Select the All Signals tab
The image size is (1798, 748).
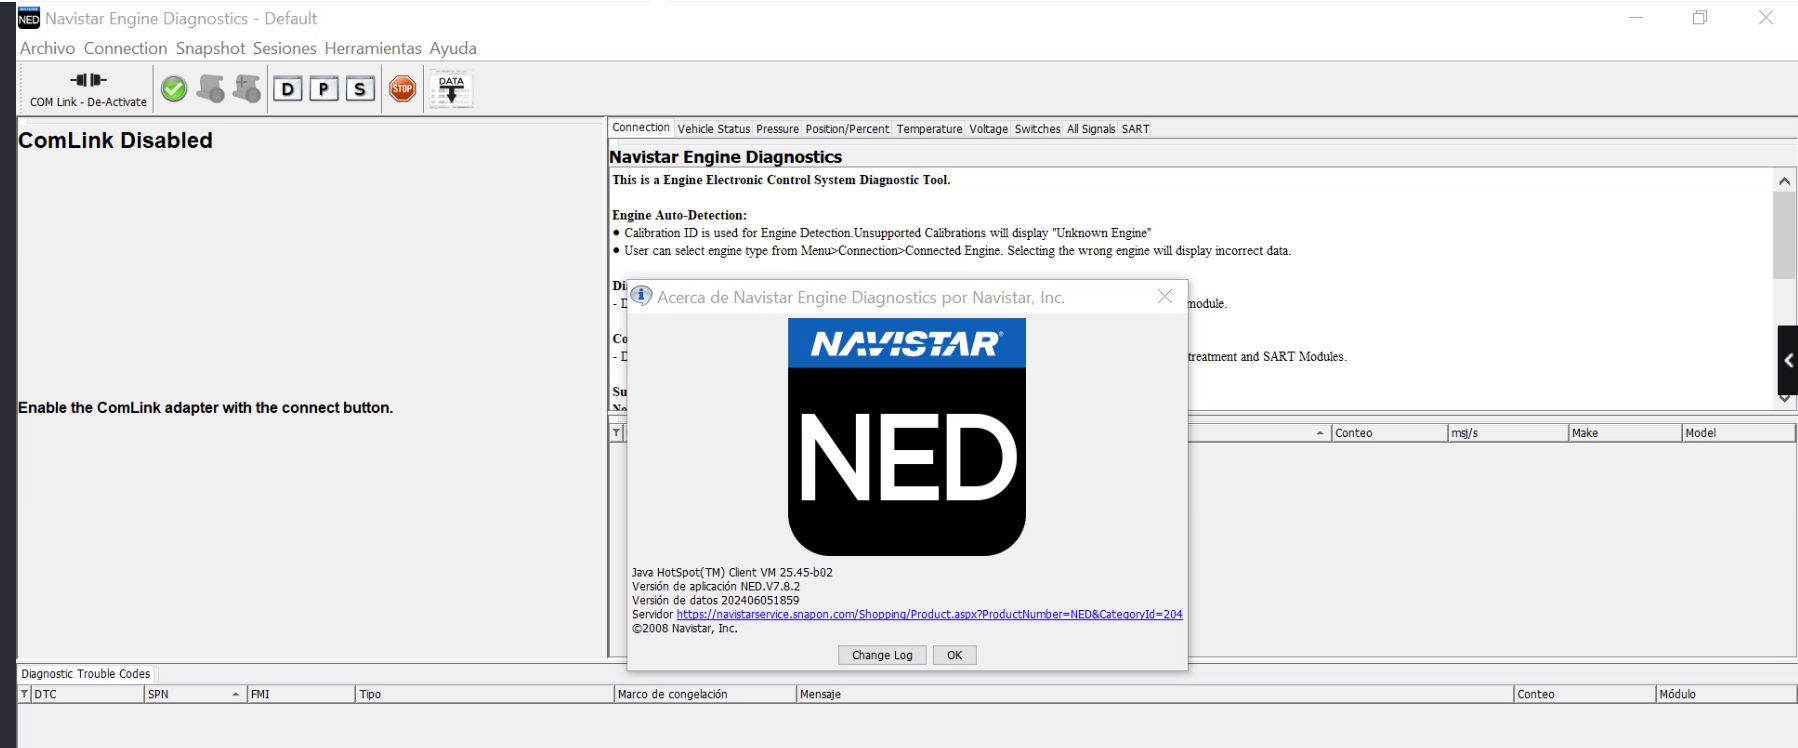click(1090, 129)
